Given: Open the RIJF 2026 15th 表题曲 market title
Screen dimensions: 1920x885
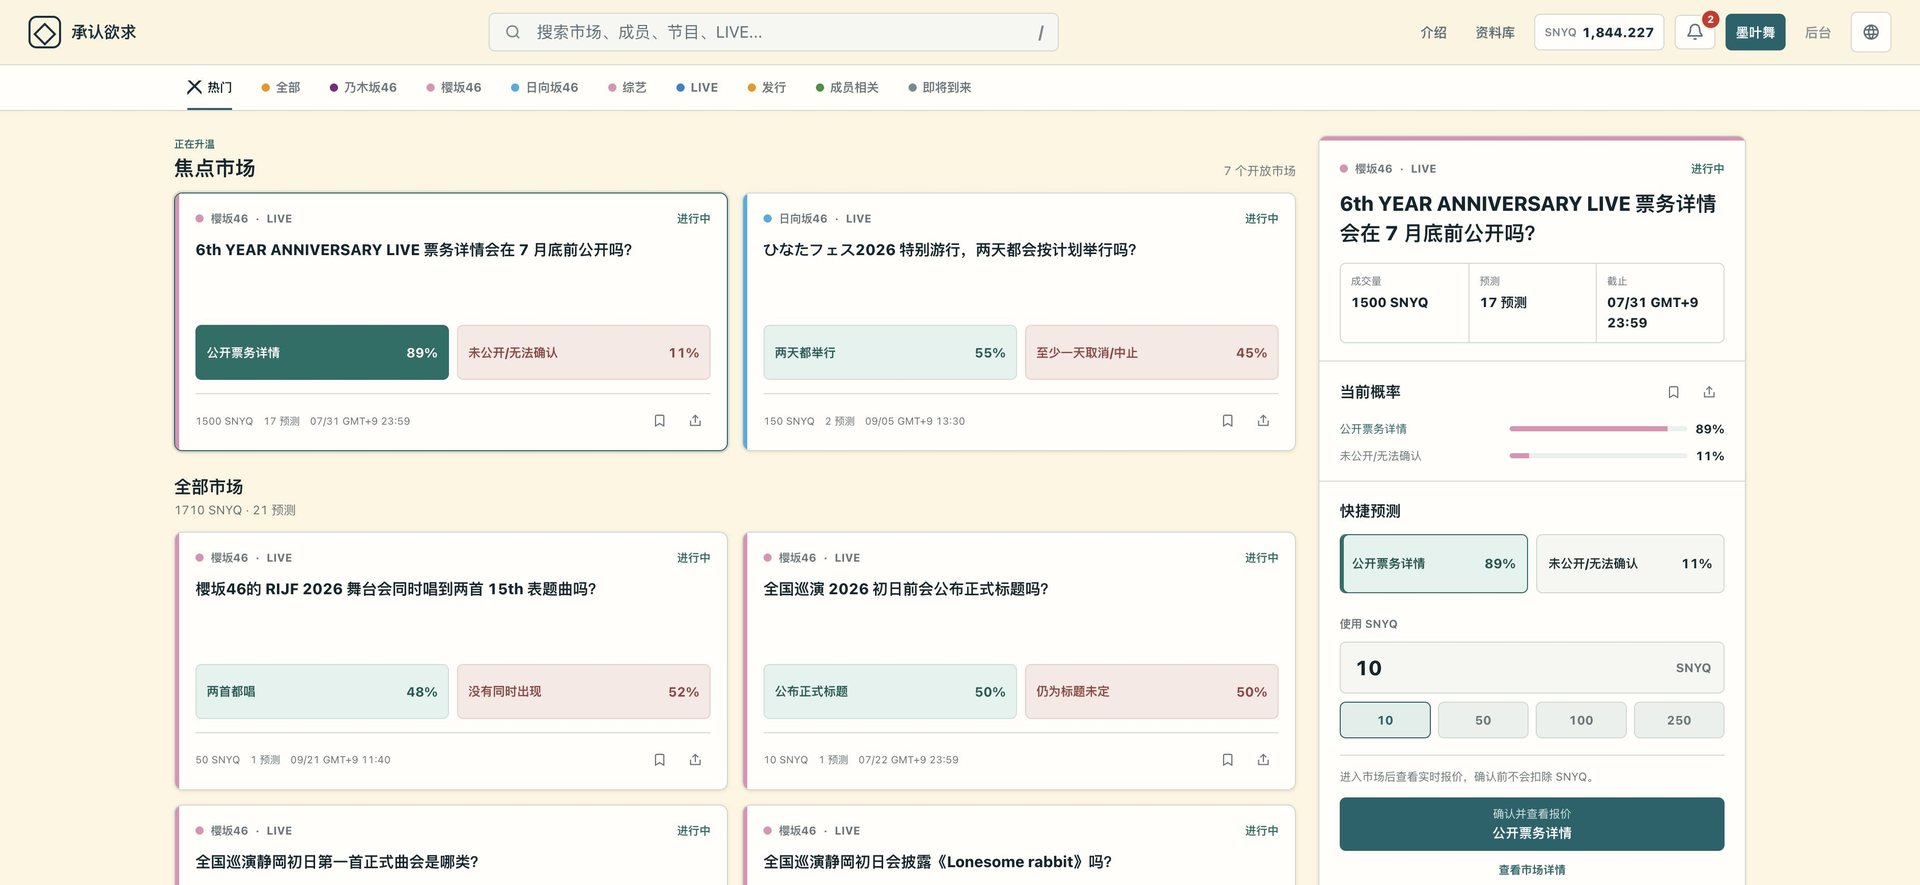Looking at the screenshot, I should (396, 589).
